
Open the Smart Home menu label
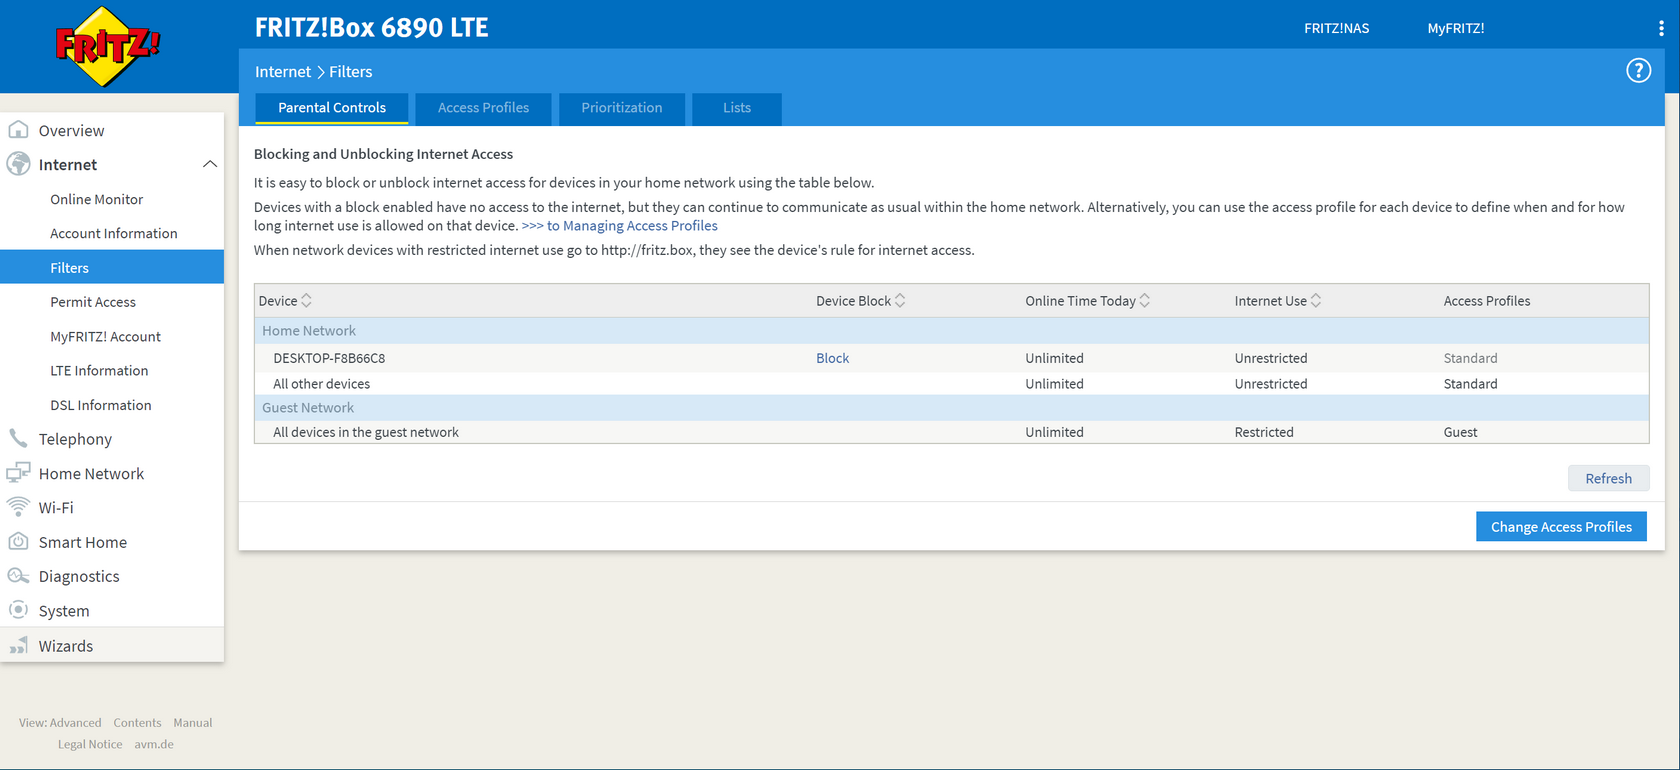83,542
